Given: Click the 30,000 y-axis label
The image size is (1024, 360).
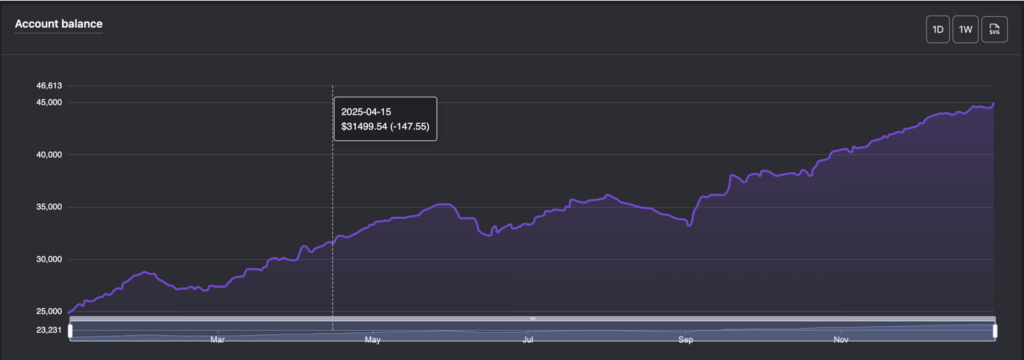Looking at the screenshot, I should point(50,259).
